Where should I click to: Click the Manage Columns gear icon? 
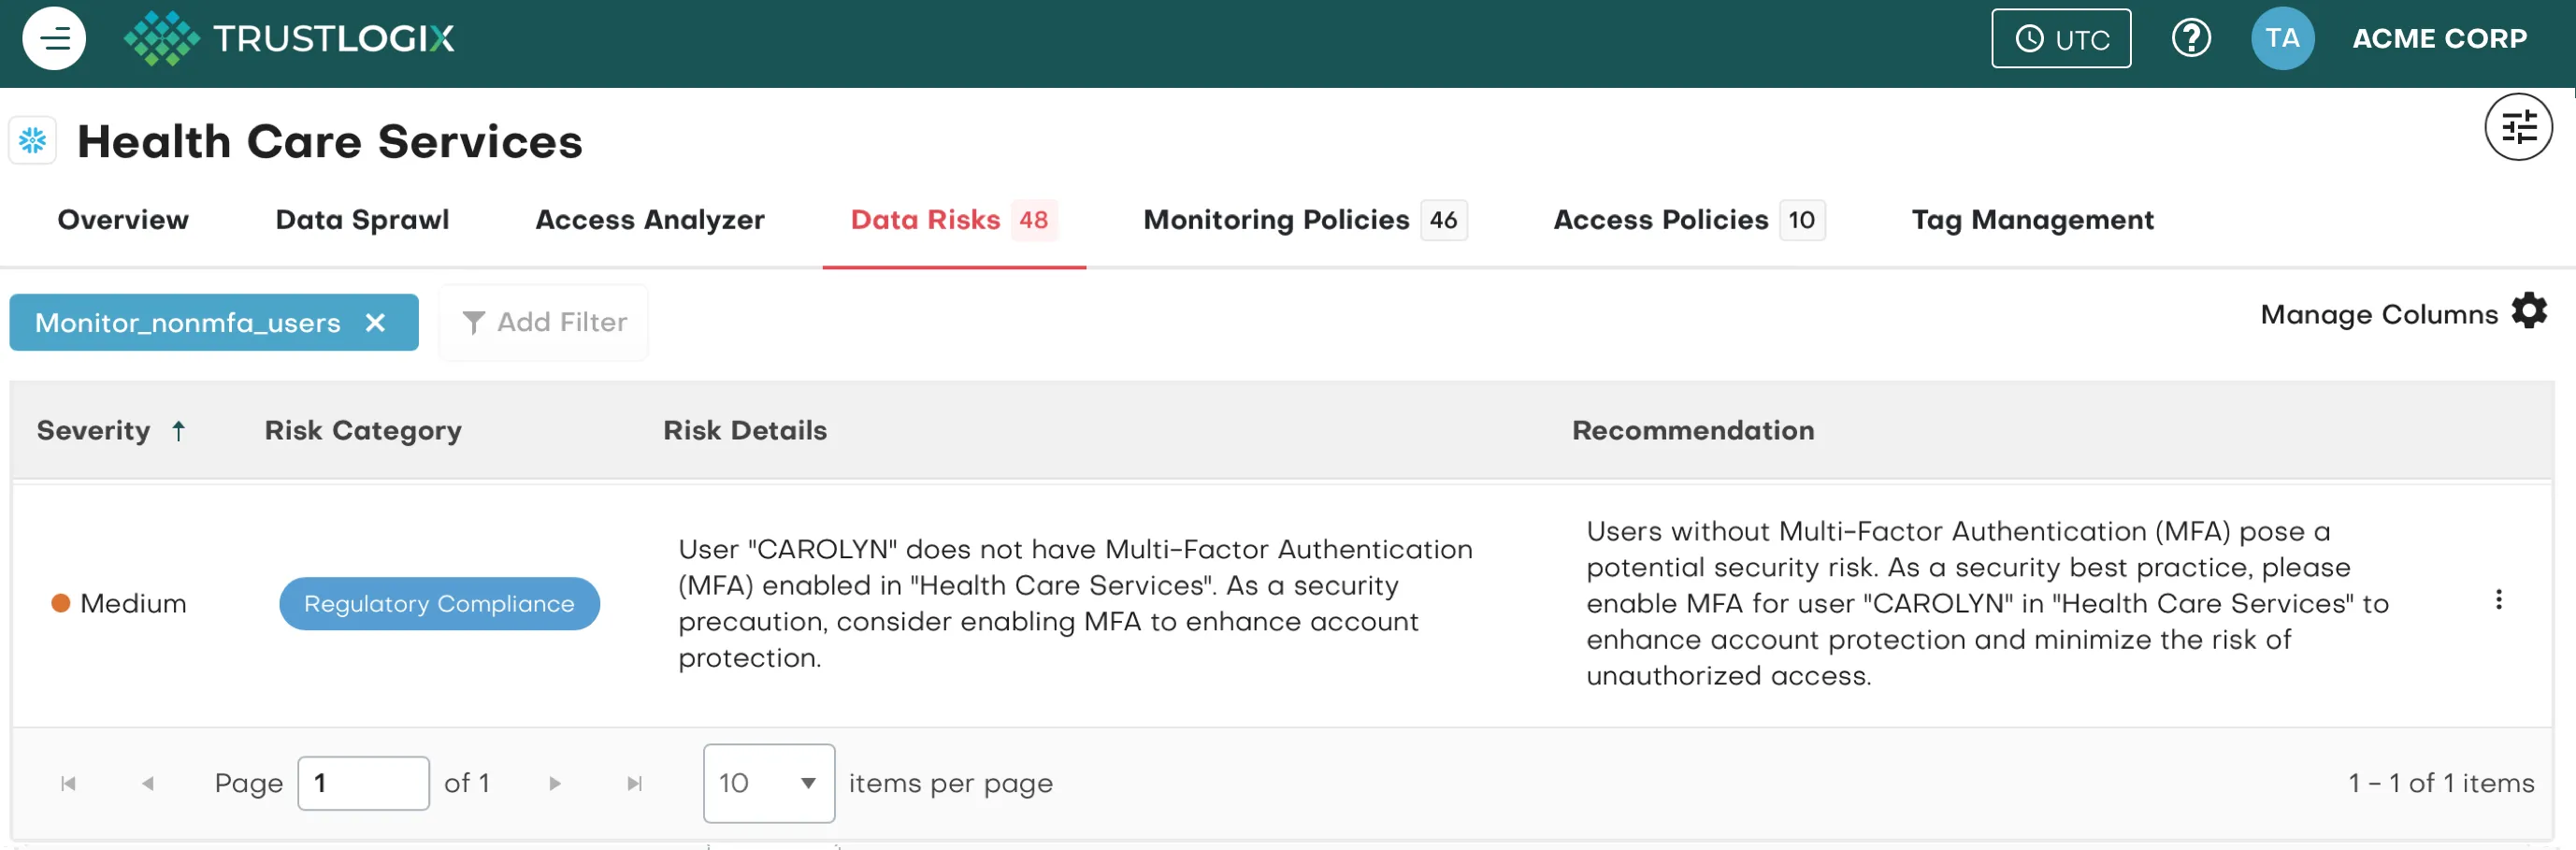(2528, 311)
